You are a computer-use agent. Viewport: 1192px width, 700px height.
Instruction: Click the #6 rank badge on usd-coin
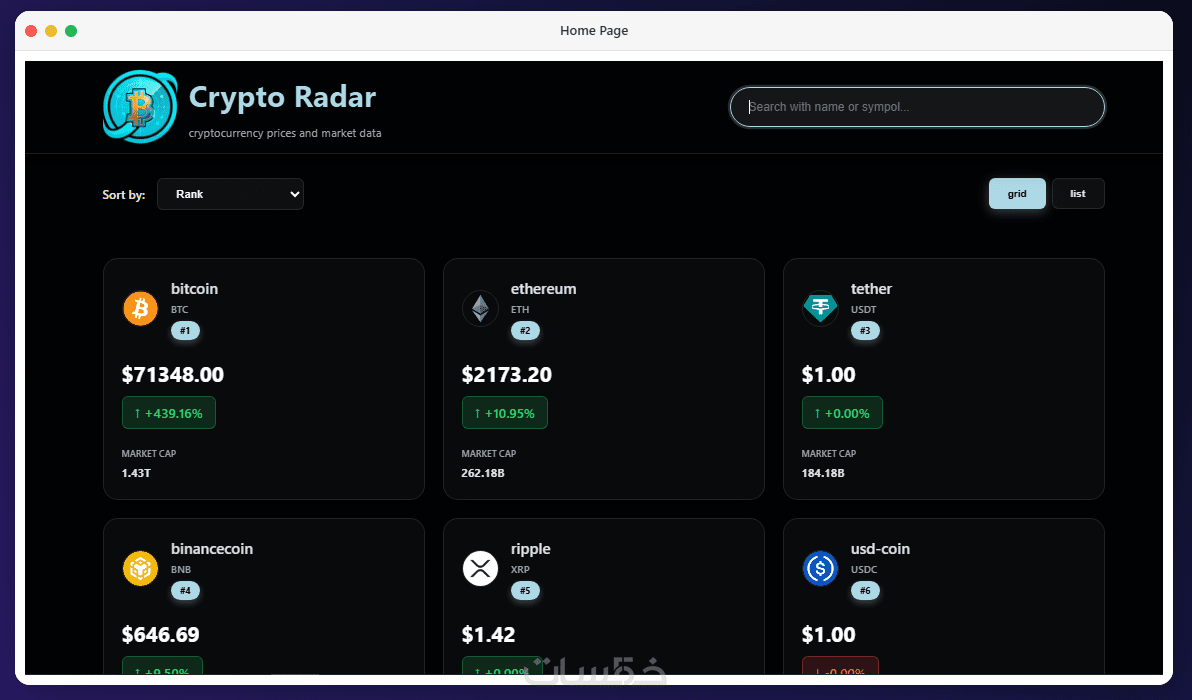(x=865, y=591)
